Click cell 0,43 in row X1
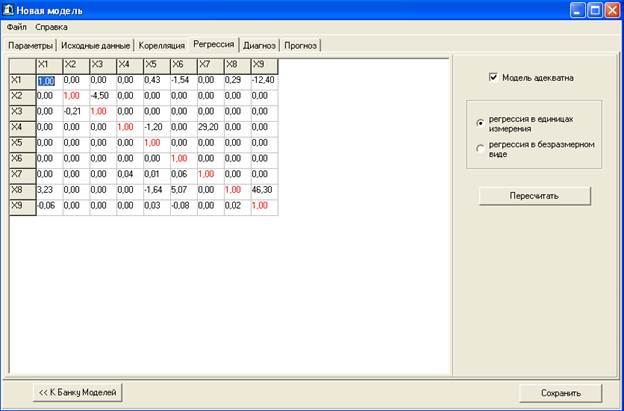This screenshot has height=411, width=624. point(157,82)
